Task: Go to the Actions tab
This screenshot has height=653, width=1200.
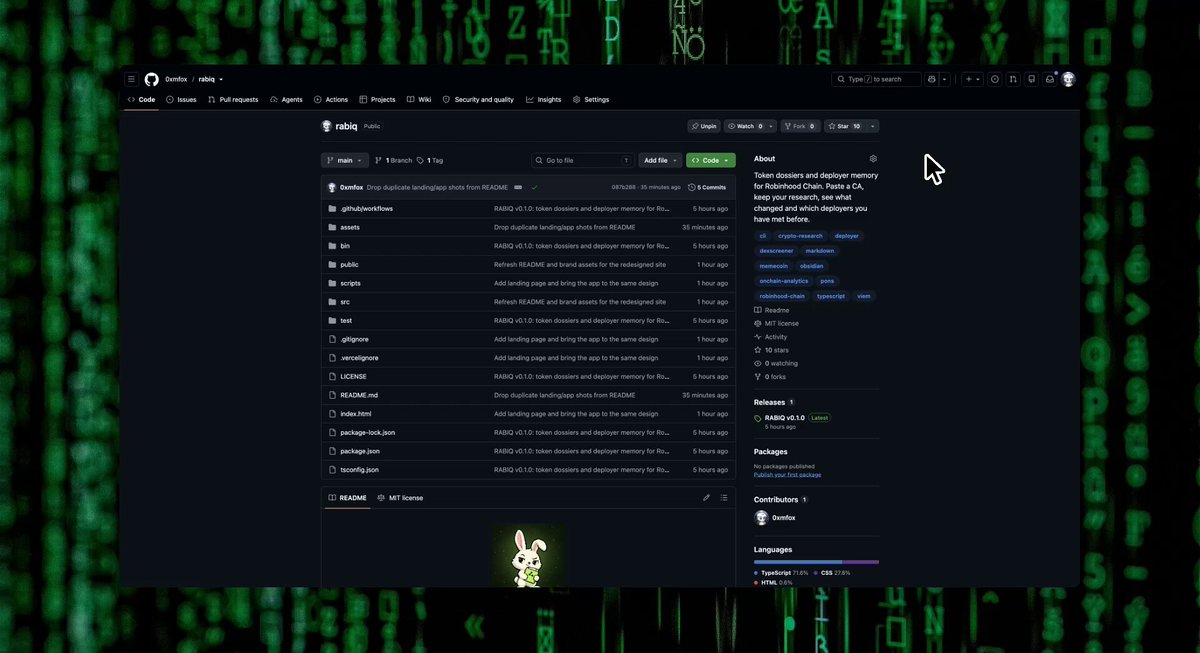Action: (x=331, y=100)
